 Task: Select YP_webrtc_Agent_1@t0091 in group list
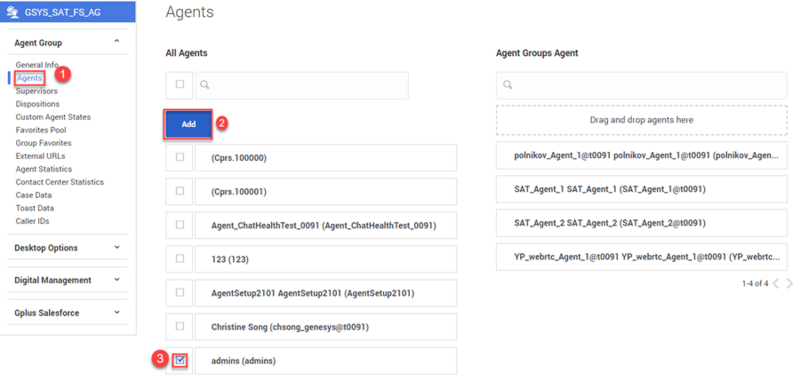tap(641, 257)
